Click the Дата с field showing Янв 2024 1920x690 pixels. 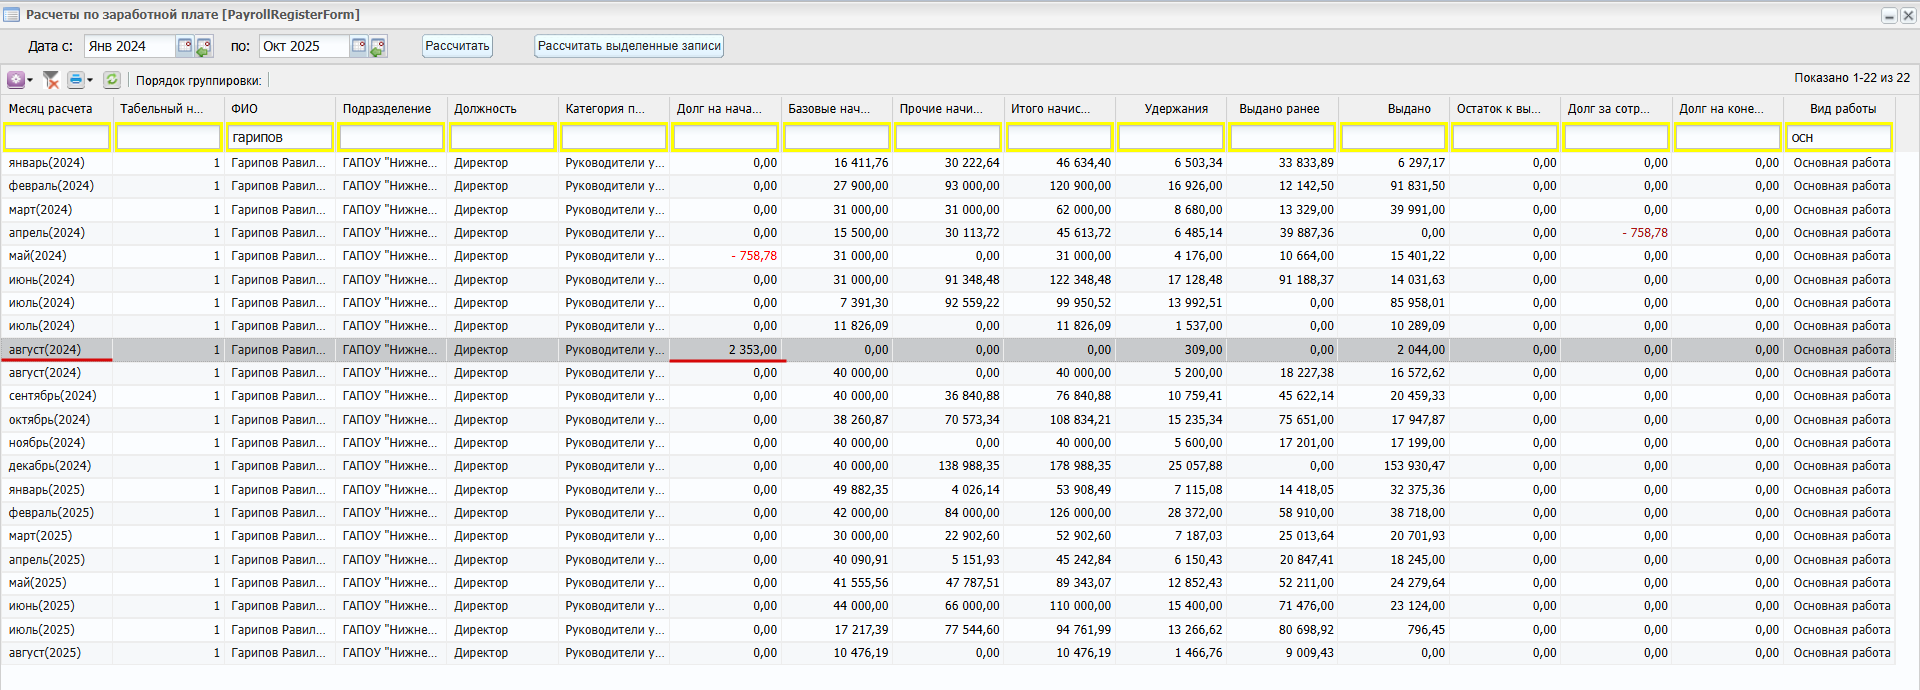[x=129, y=46]
